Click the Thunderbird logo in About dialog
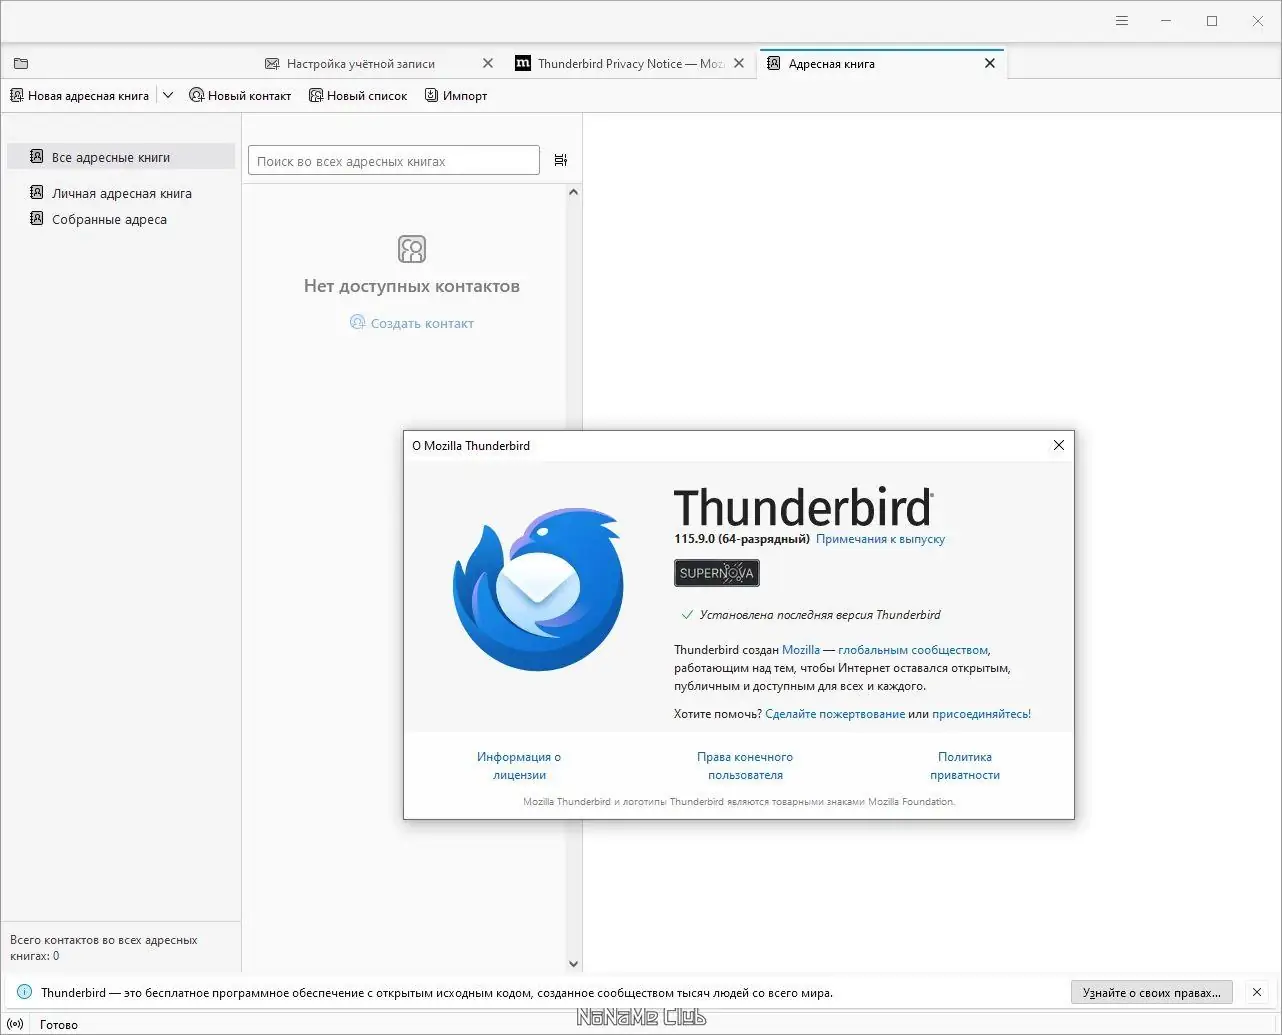Viewport: 1282px width, 1035px height. coord(538,589)
